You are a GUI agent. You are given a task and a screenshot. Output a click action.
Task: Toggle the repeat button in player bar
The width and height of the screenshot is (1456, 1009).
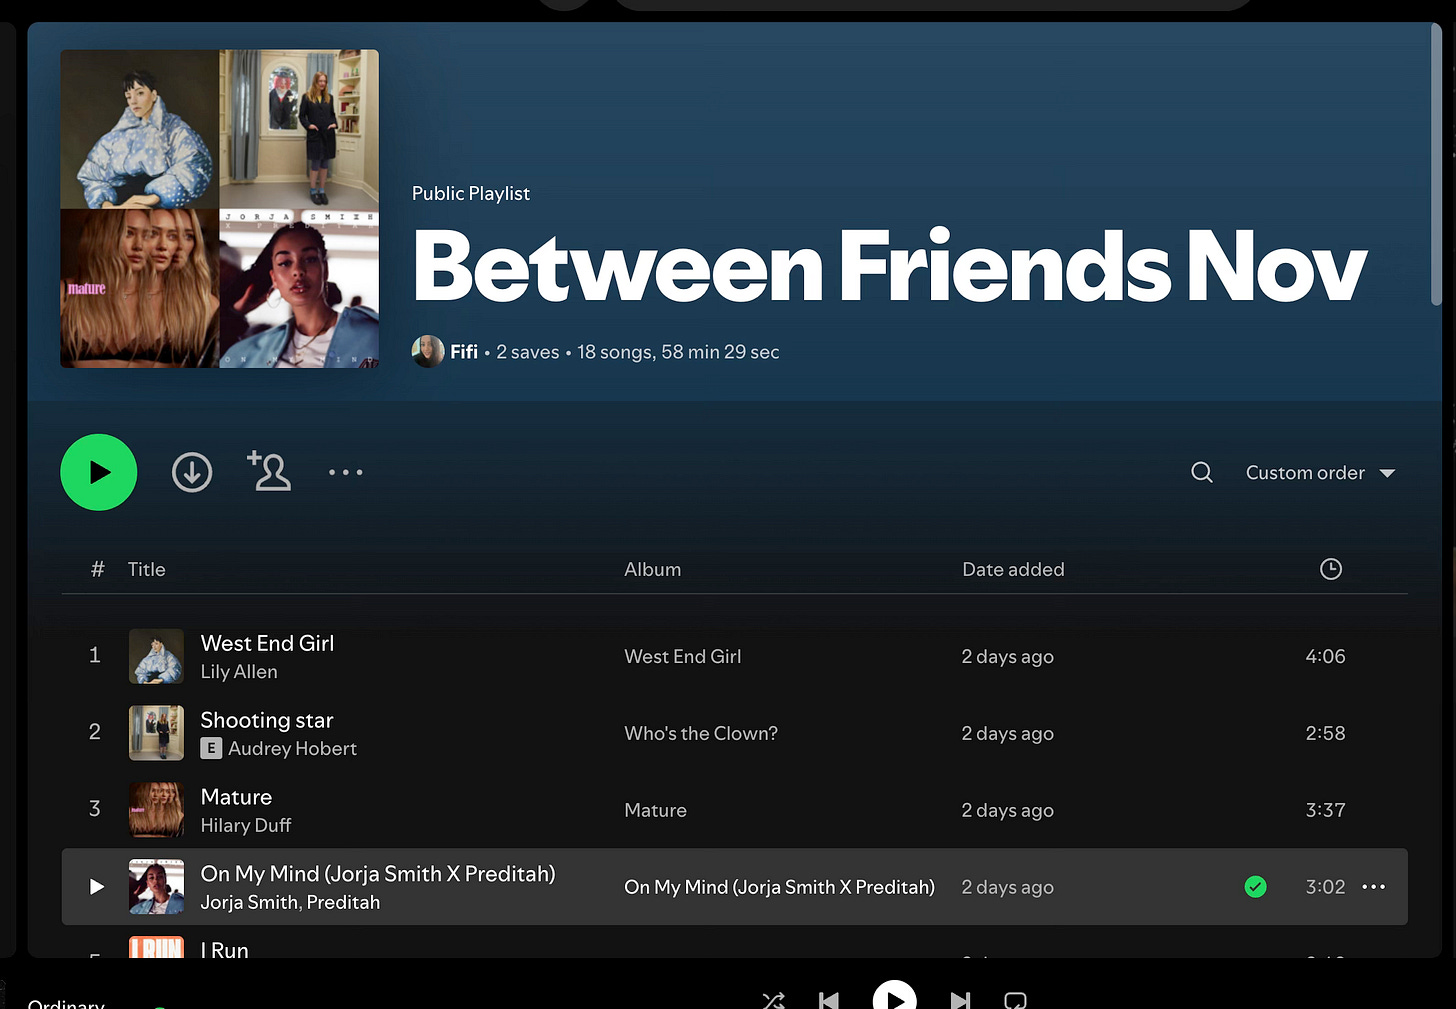click(1015, 1000)
